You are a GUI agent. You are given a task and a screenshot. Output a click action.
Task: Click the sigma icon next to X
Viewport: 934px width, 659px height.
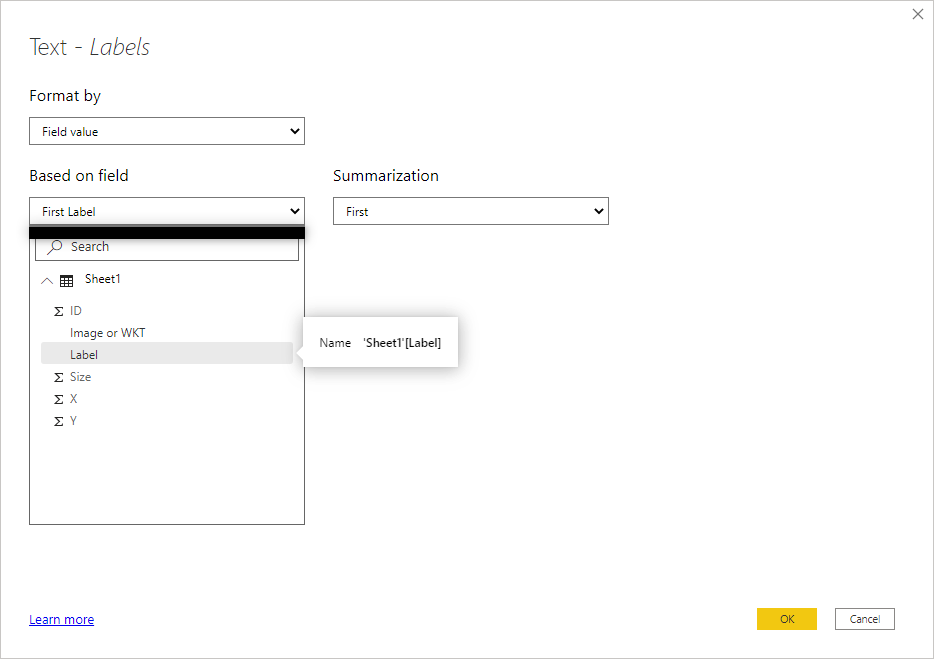[58, 399]
